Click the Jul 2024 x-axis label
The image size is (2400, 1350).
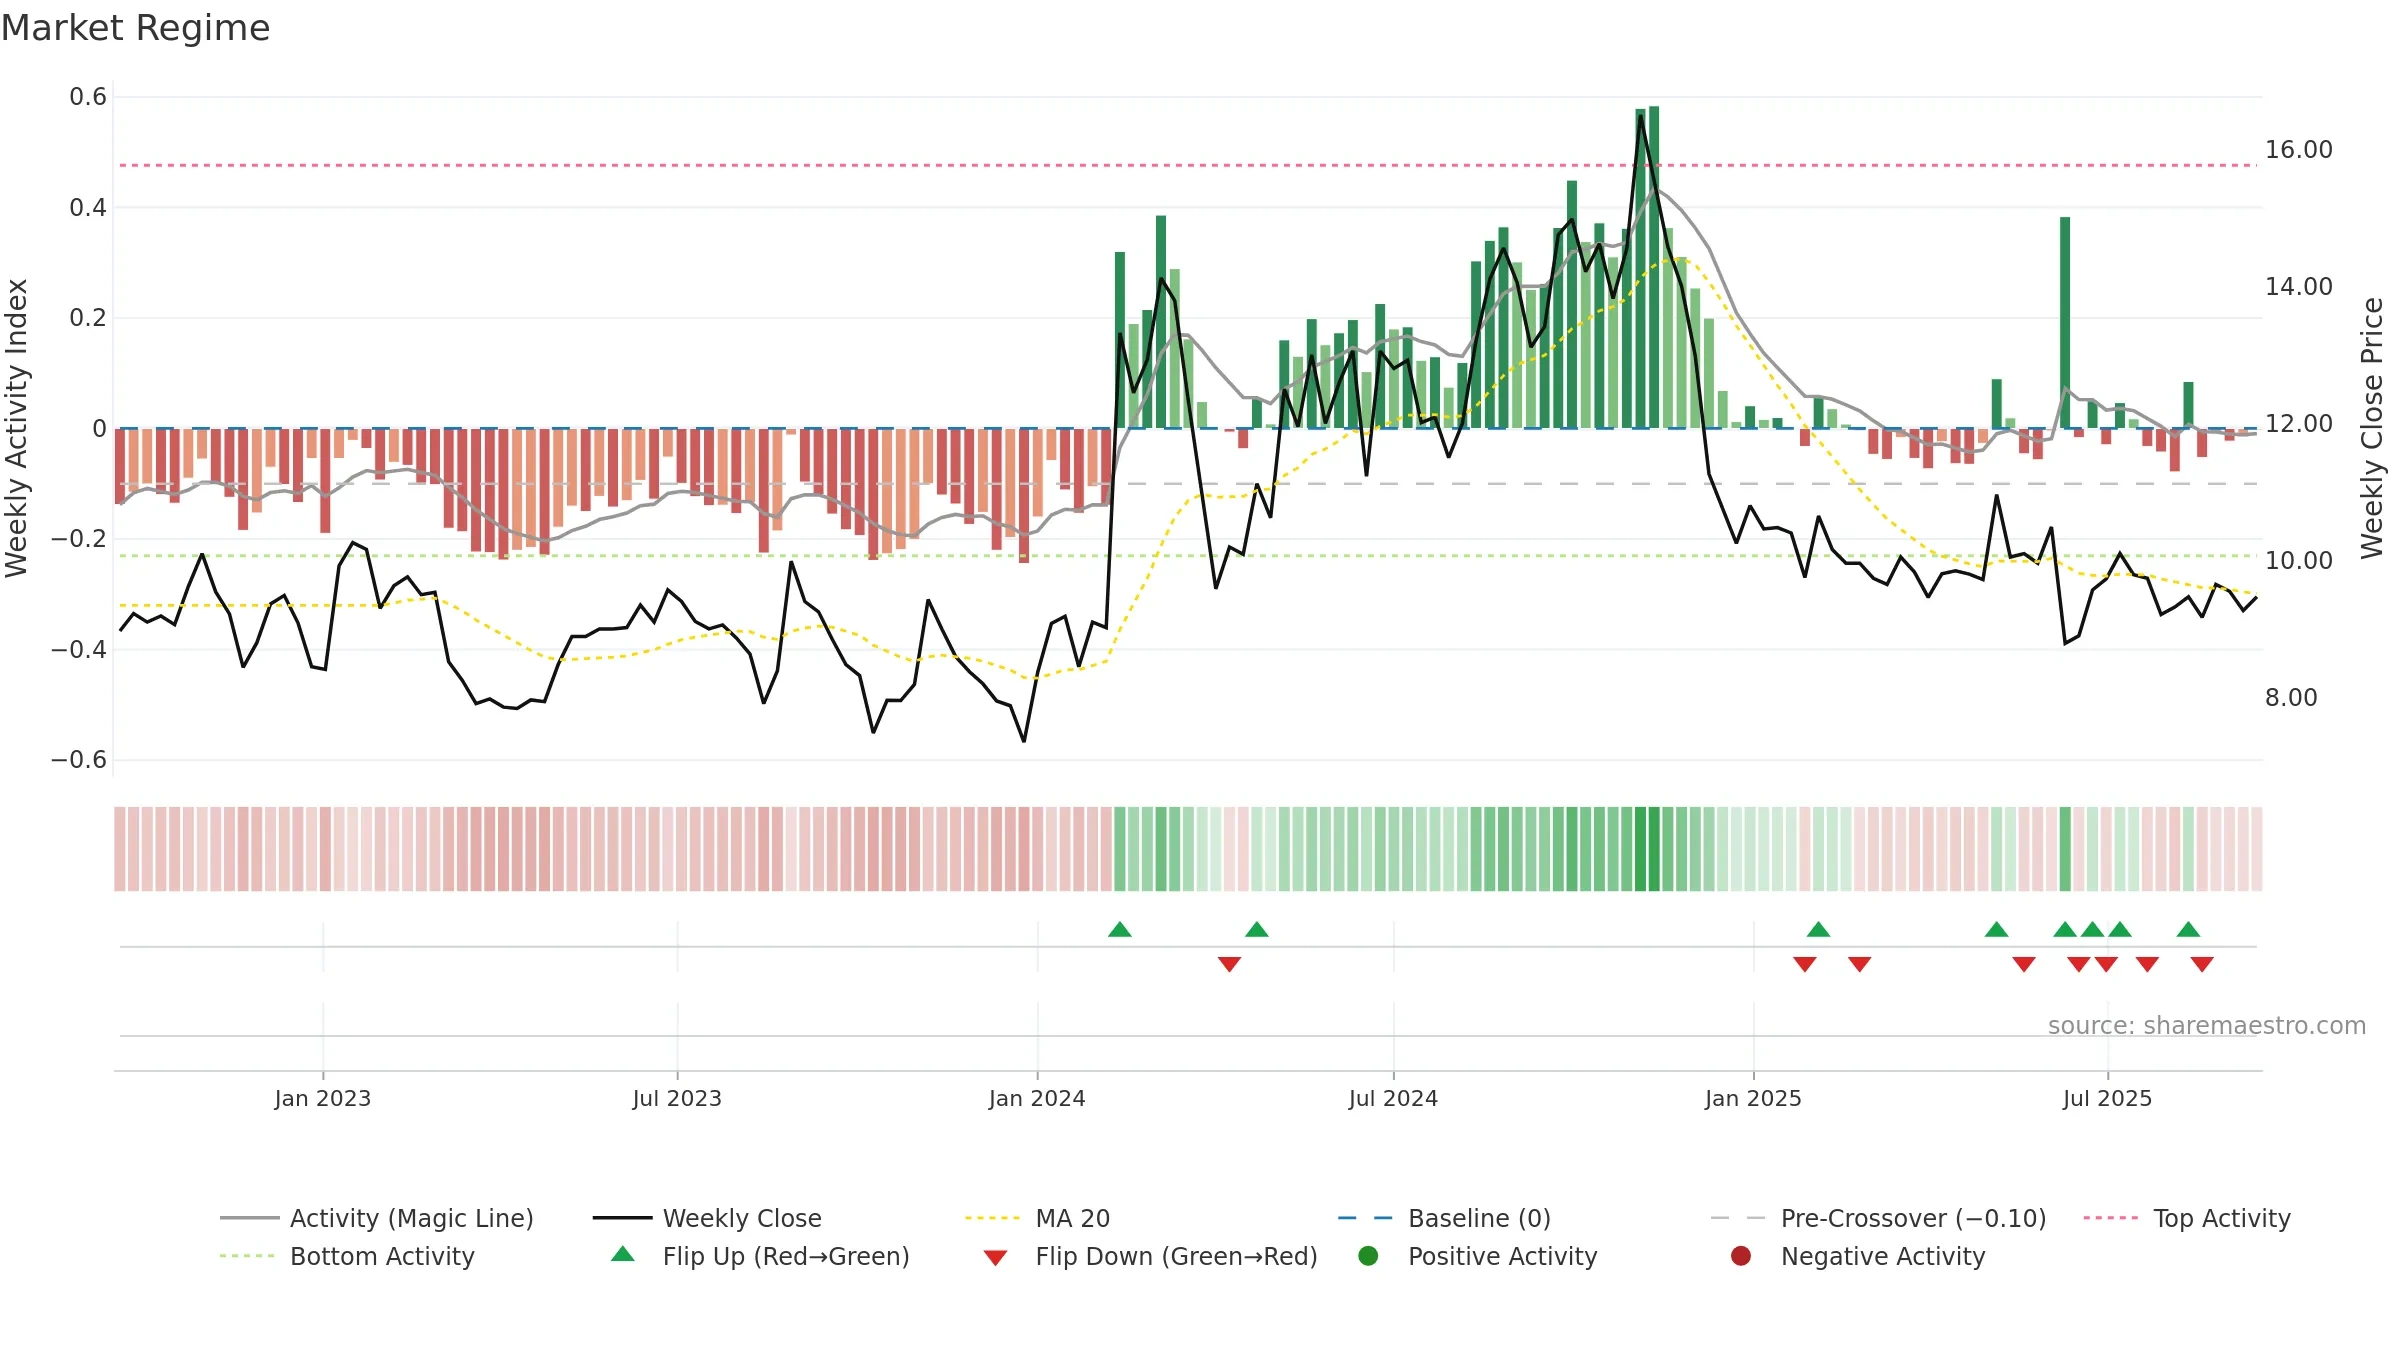pyautogui.click(x=1393, y=1099)
